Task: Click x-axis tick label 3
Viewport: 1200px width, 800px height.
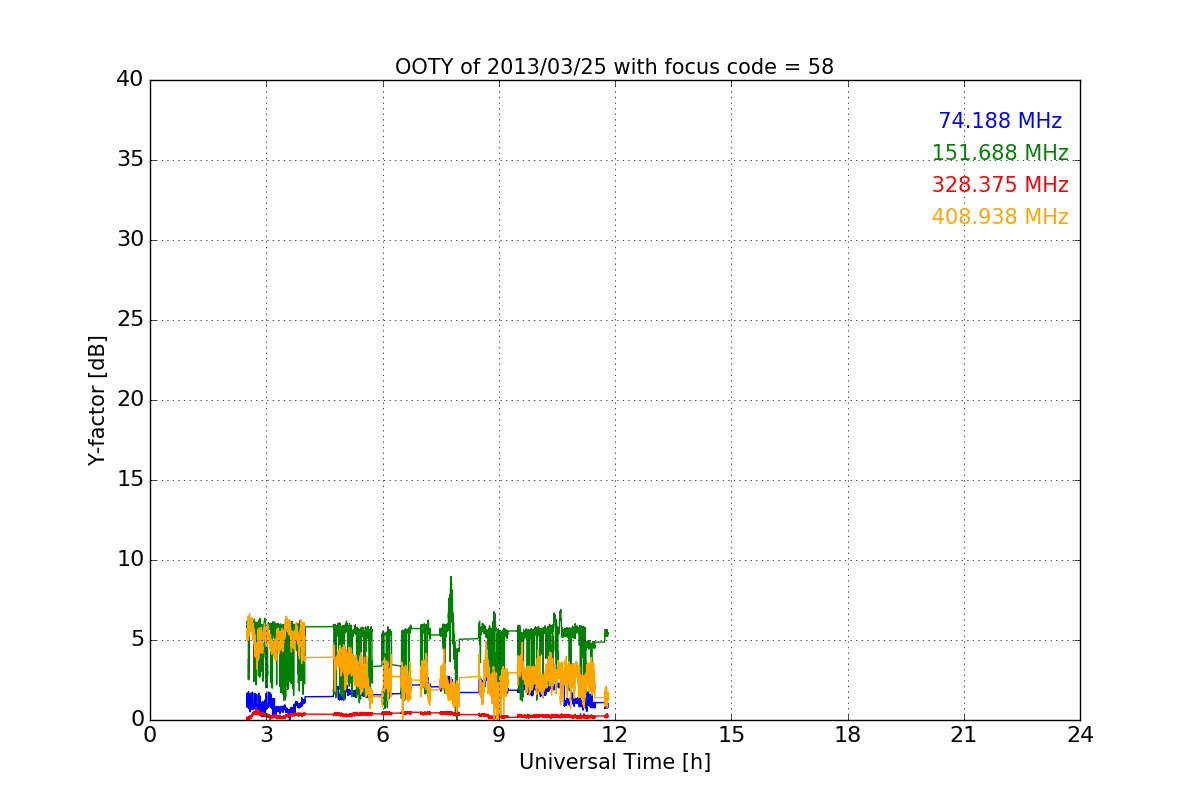Action: coord(266,735)
